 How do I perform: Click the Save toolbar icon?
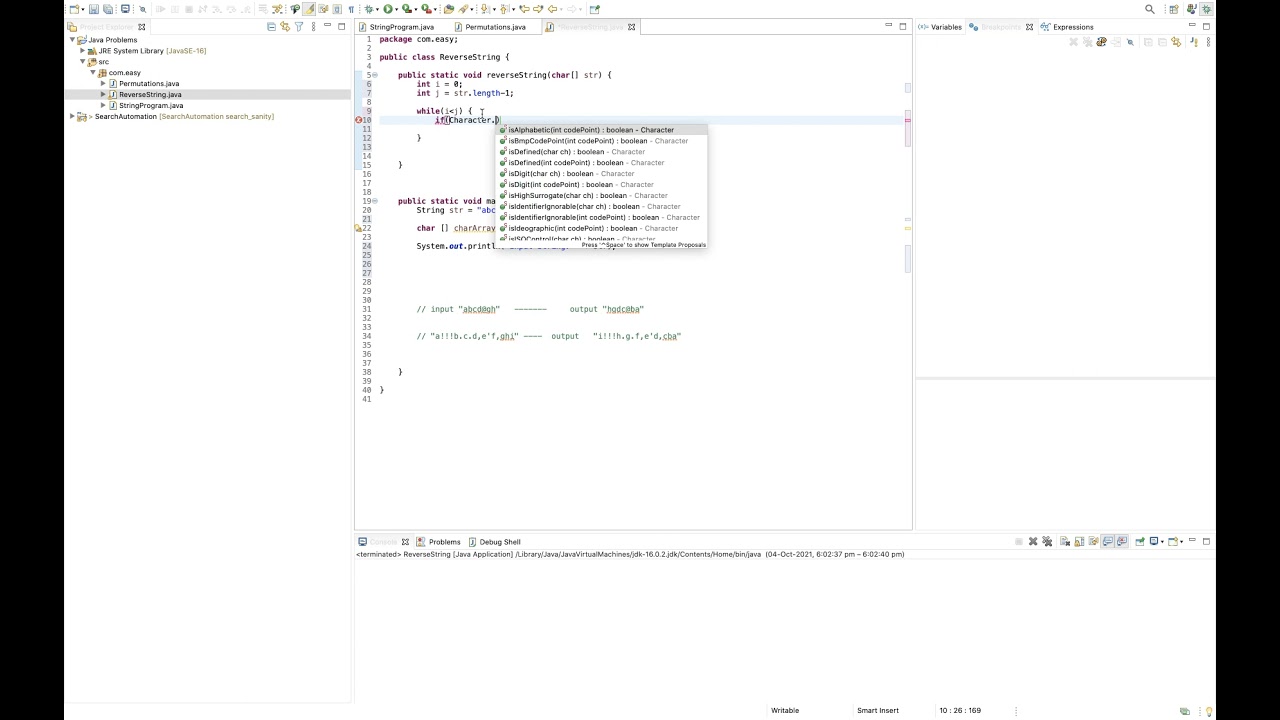93,9
